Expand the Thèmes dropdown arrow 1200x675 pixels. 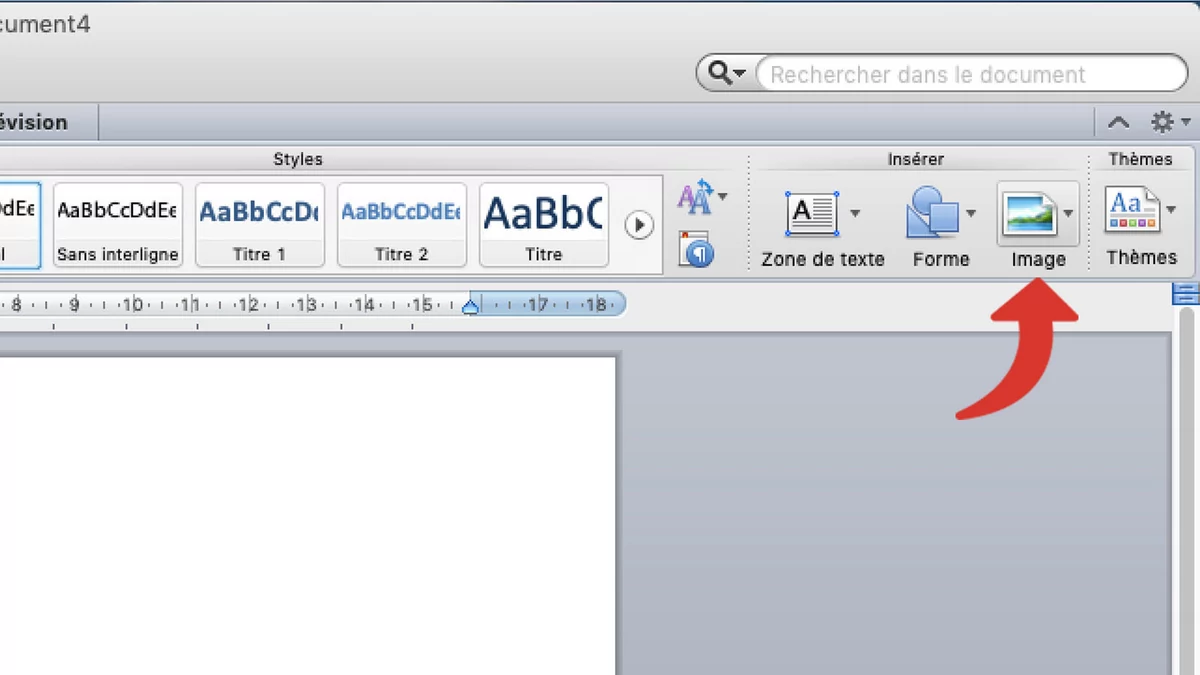pyautogui.click(x=1171, y=210)
